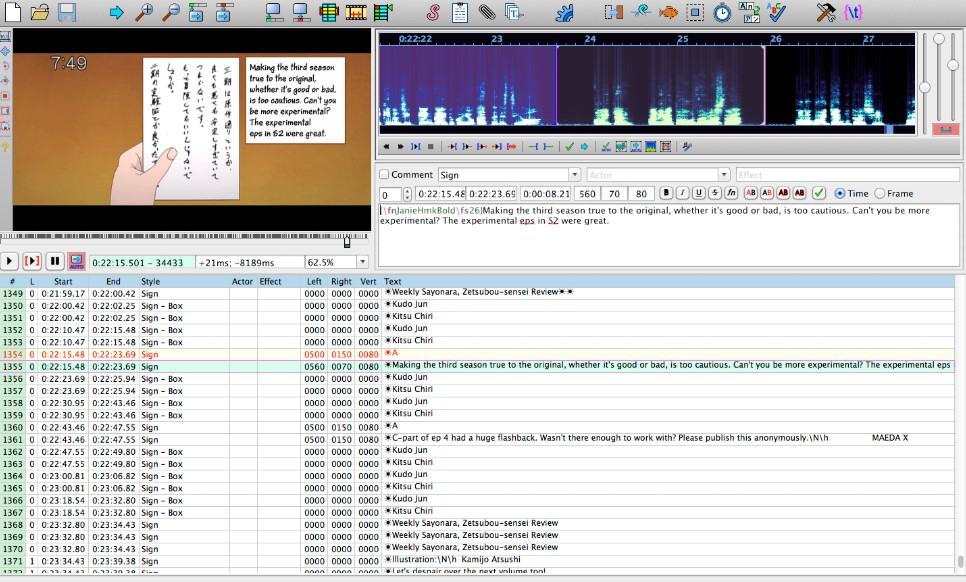
Task: Click the italic formatting button
Action: pos(684,193)
